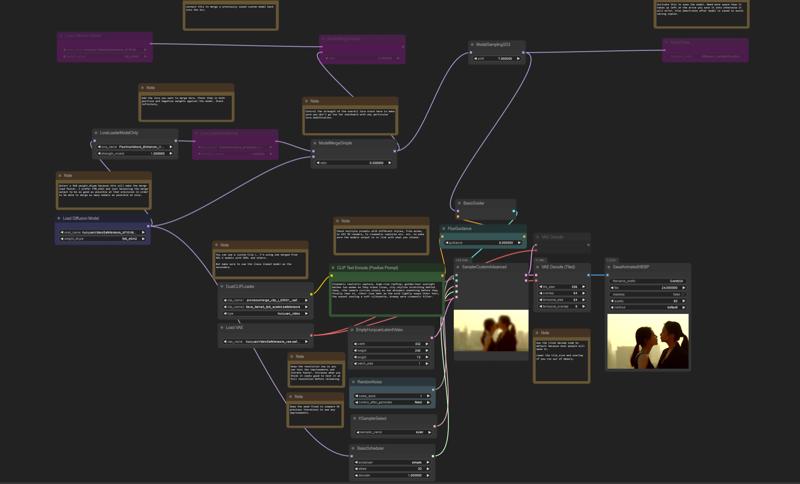
Task: Open the control_after_generate combo in RandomNoise
Action: pos(392,402)
